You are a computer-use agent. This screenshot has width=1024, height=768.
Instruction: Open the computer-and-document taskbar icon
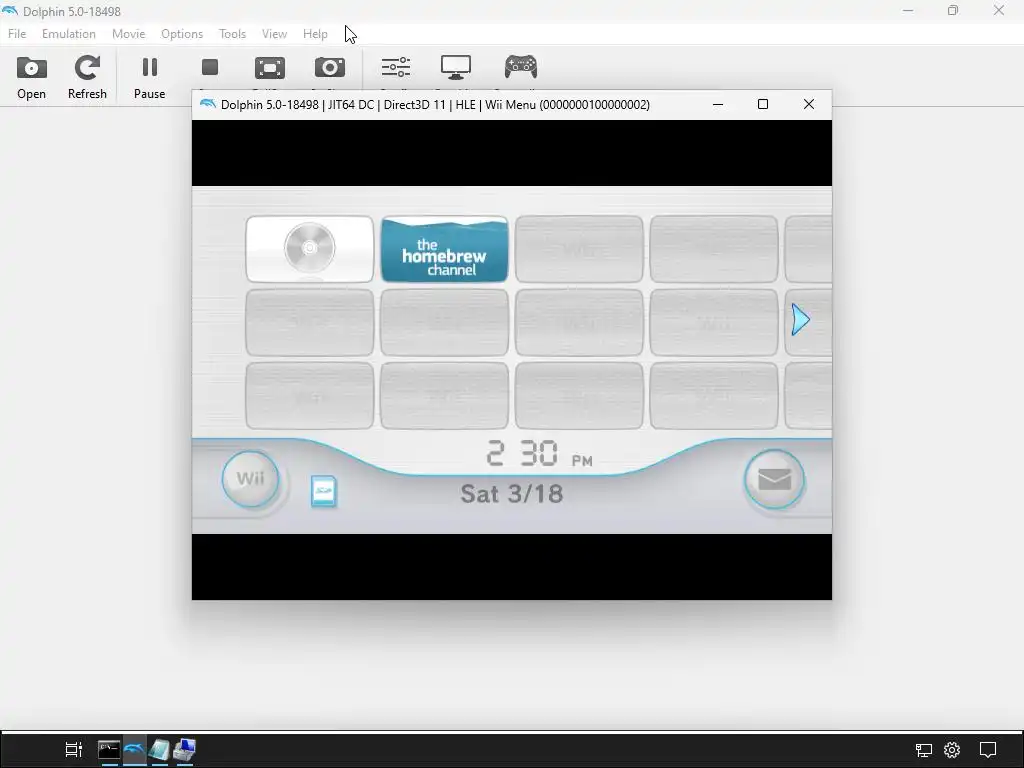[184, 750]
